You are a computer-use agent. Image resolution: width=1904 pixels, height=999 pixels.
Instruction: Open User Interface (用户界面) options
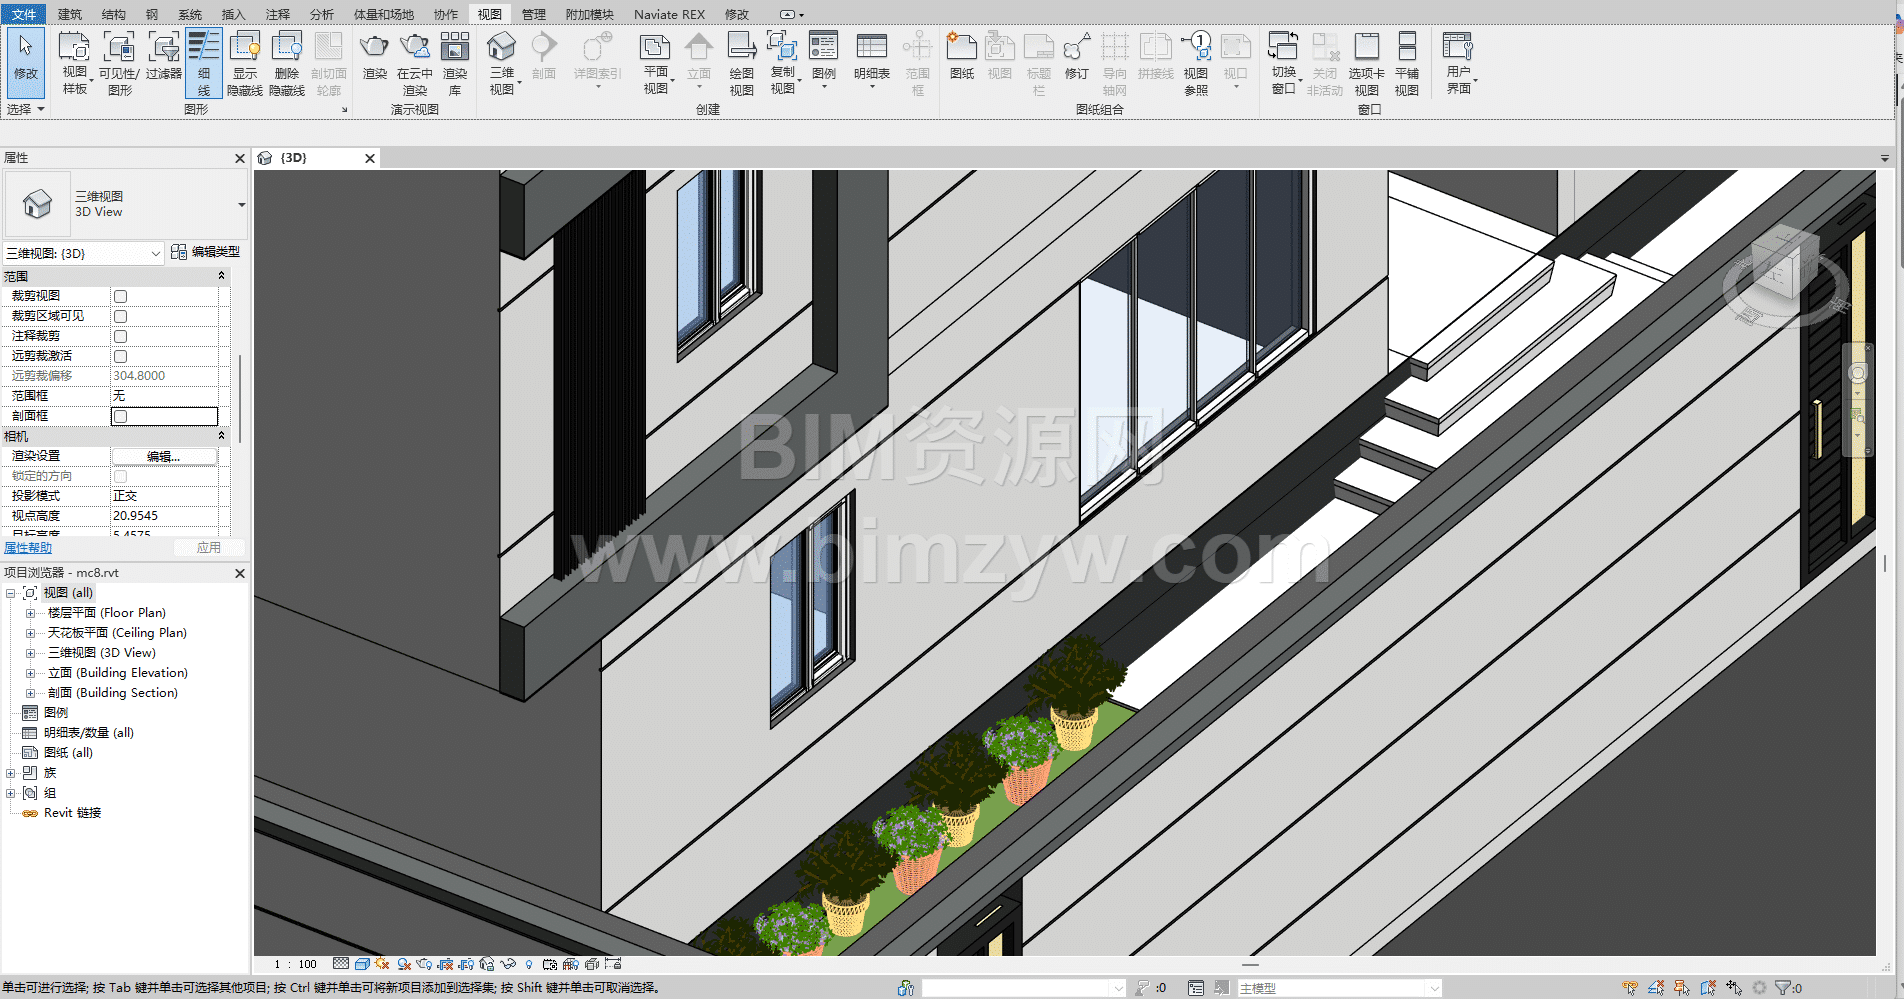click(x=1459, y=62)
